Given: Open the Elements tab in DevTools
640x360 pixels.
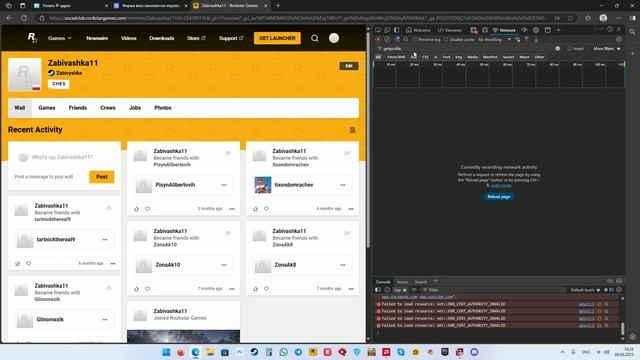Looking at the screenshot, I should [x=450, y=30].
